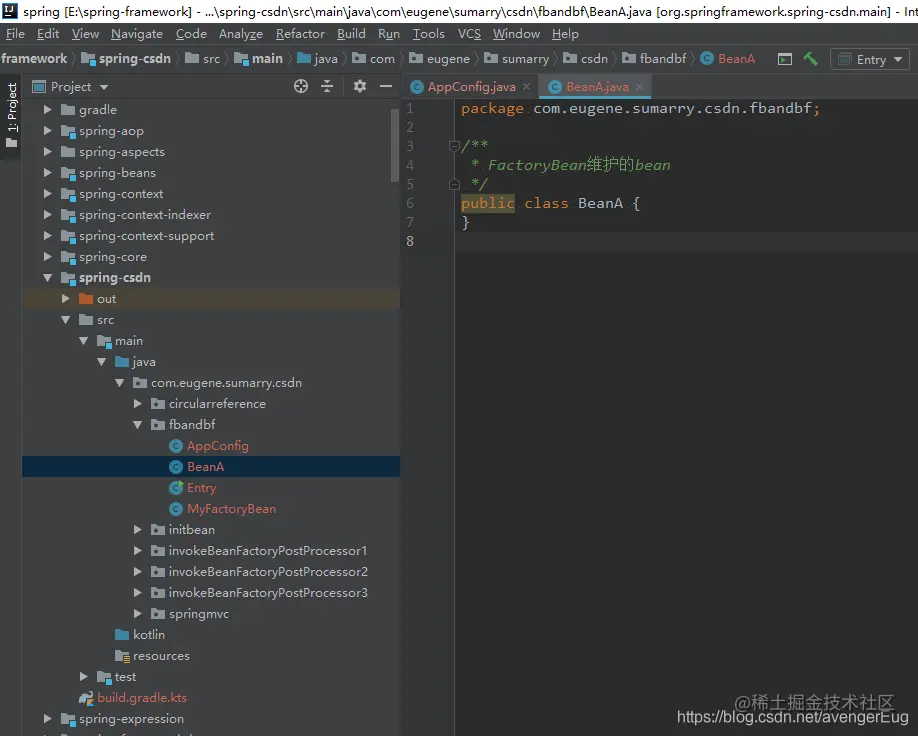Expand the gradle folder

48,109
